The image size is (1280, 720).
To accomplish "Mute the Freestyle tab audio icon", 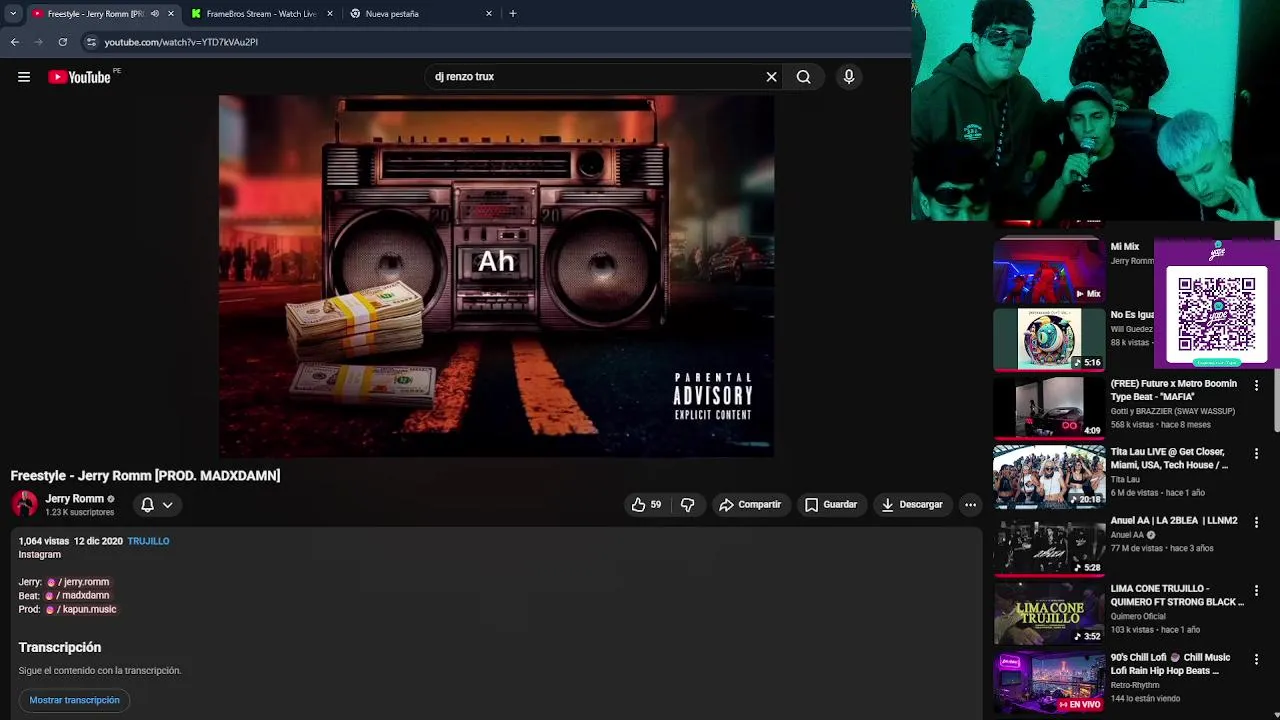I will 155,14.
